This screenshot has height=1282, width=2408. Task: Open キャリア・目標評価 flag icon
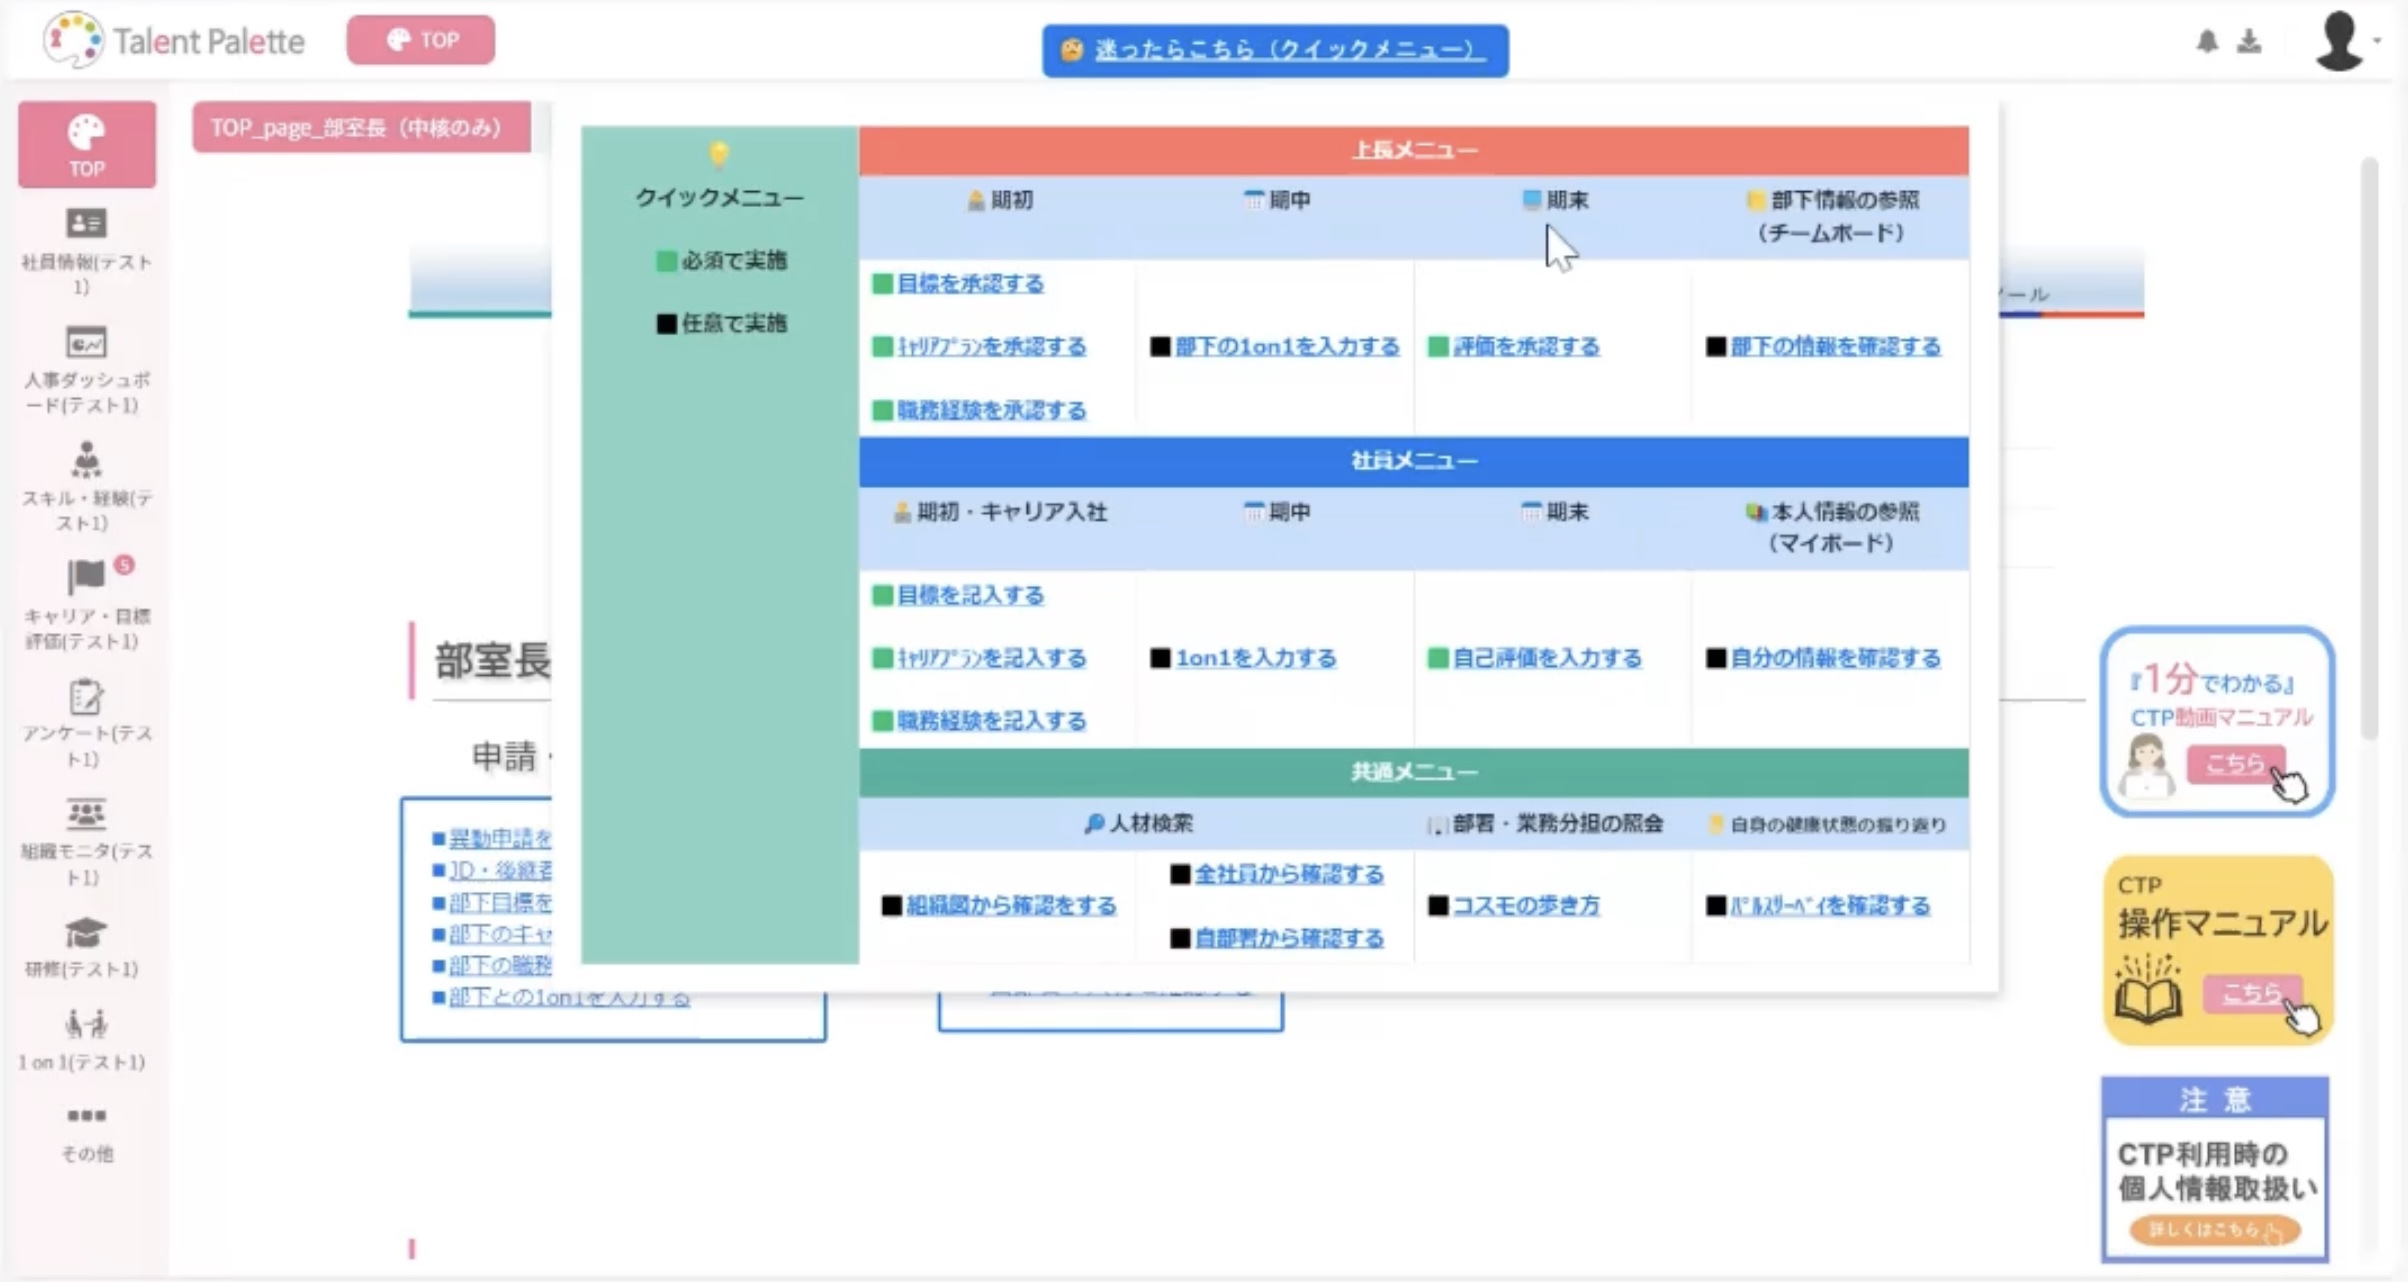pos(86,577)
